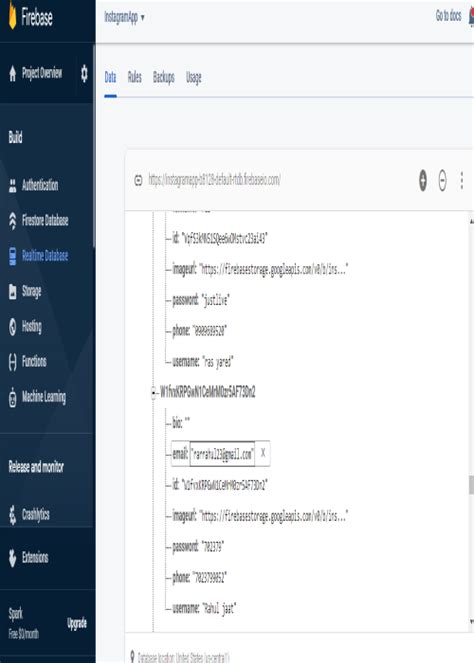The height and width of the screenshot is (663, 474).
Task: Click imageurl above password "justlive"
Action: [x=260, y=269]
